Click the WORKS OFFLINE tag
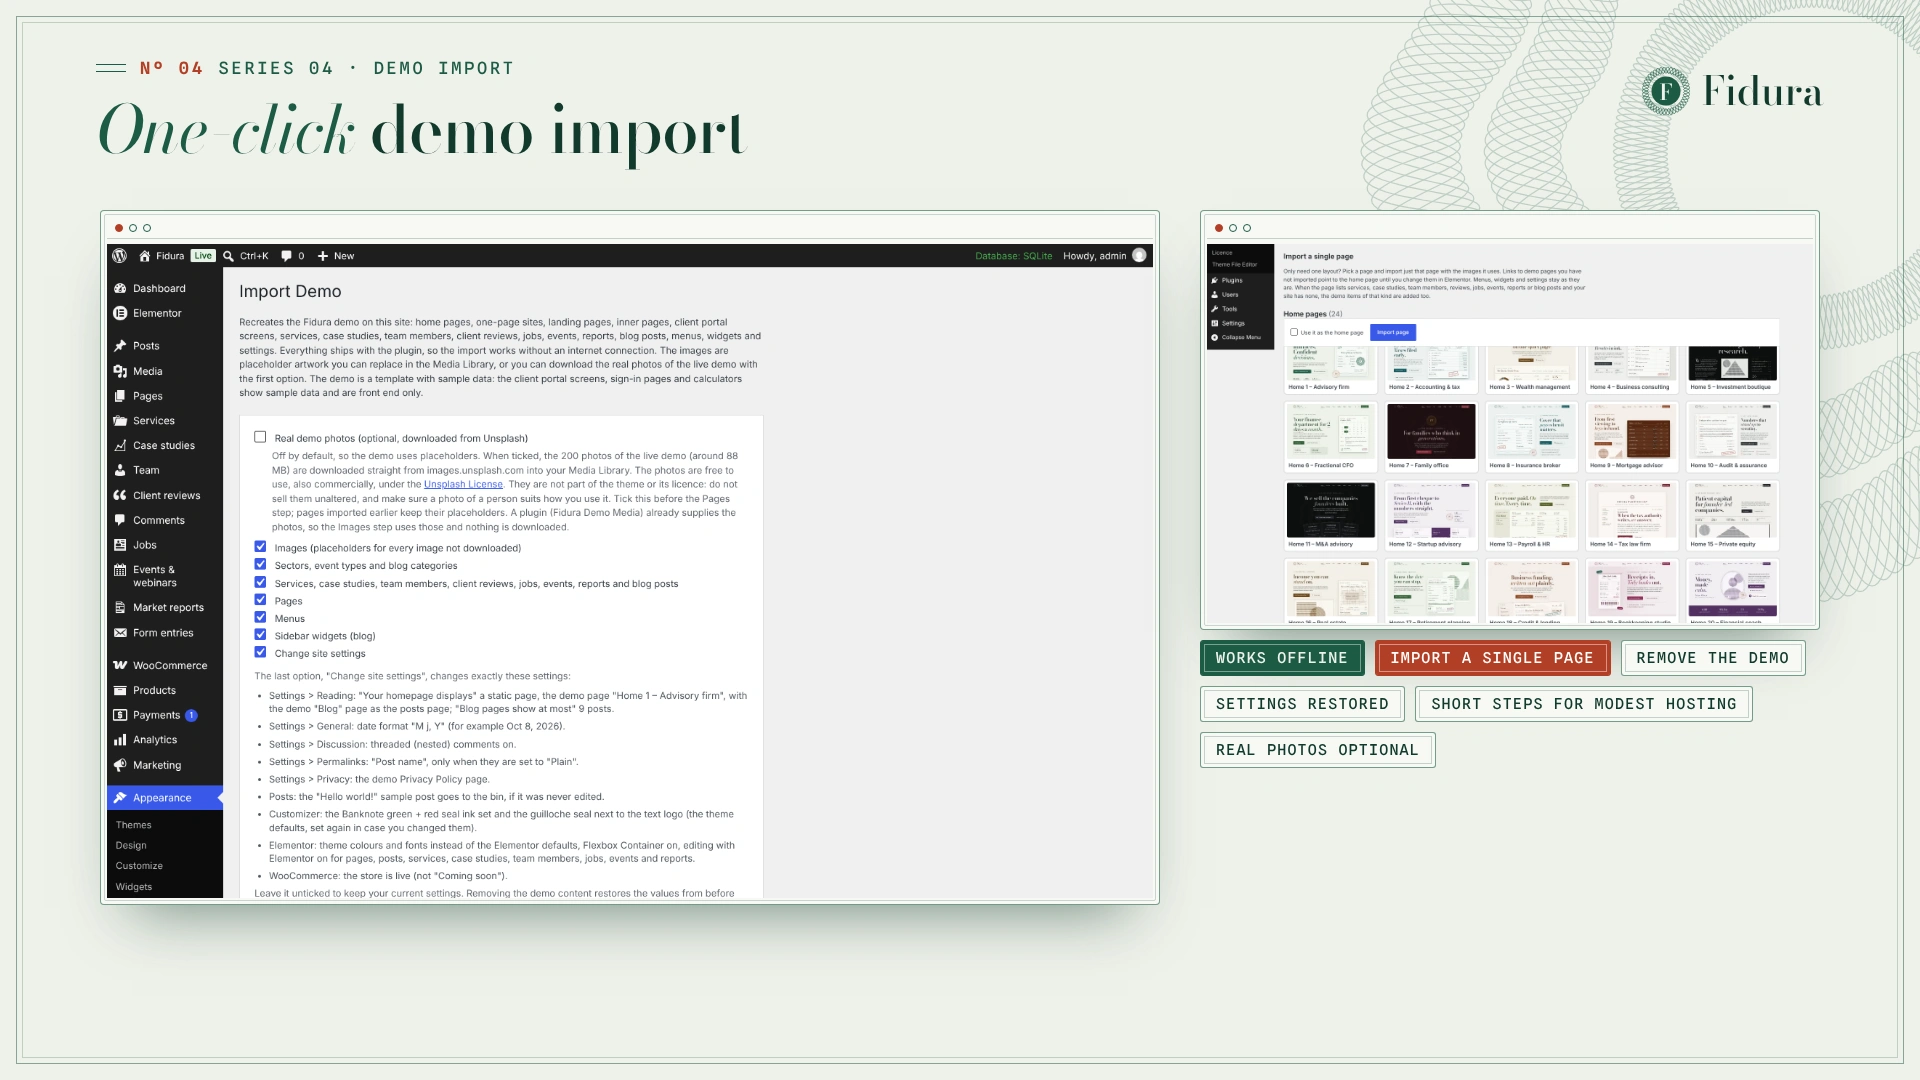The height and width of the screenshot is (1080, 1920). [1282, 658]
